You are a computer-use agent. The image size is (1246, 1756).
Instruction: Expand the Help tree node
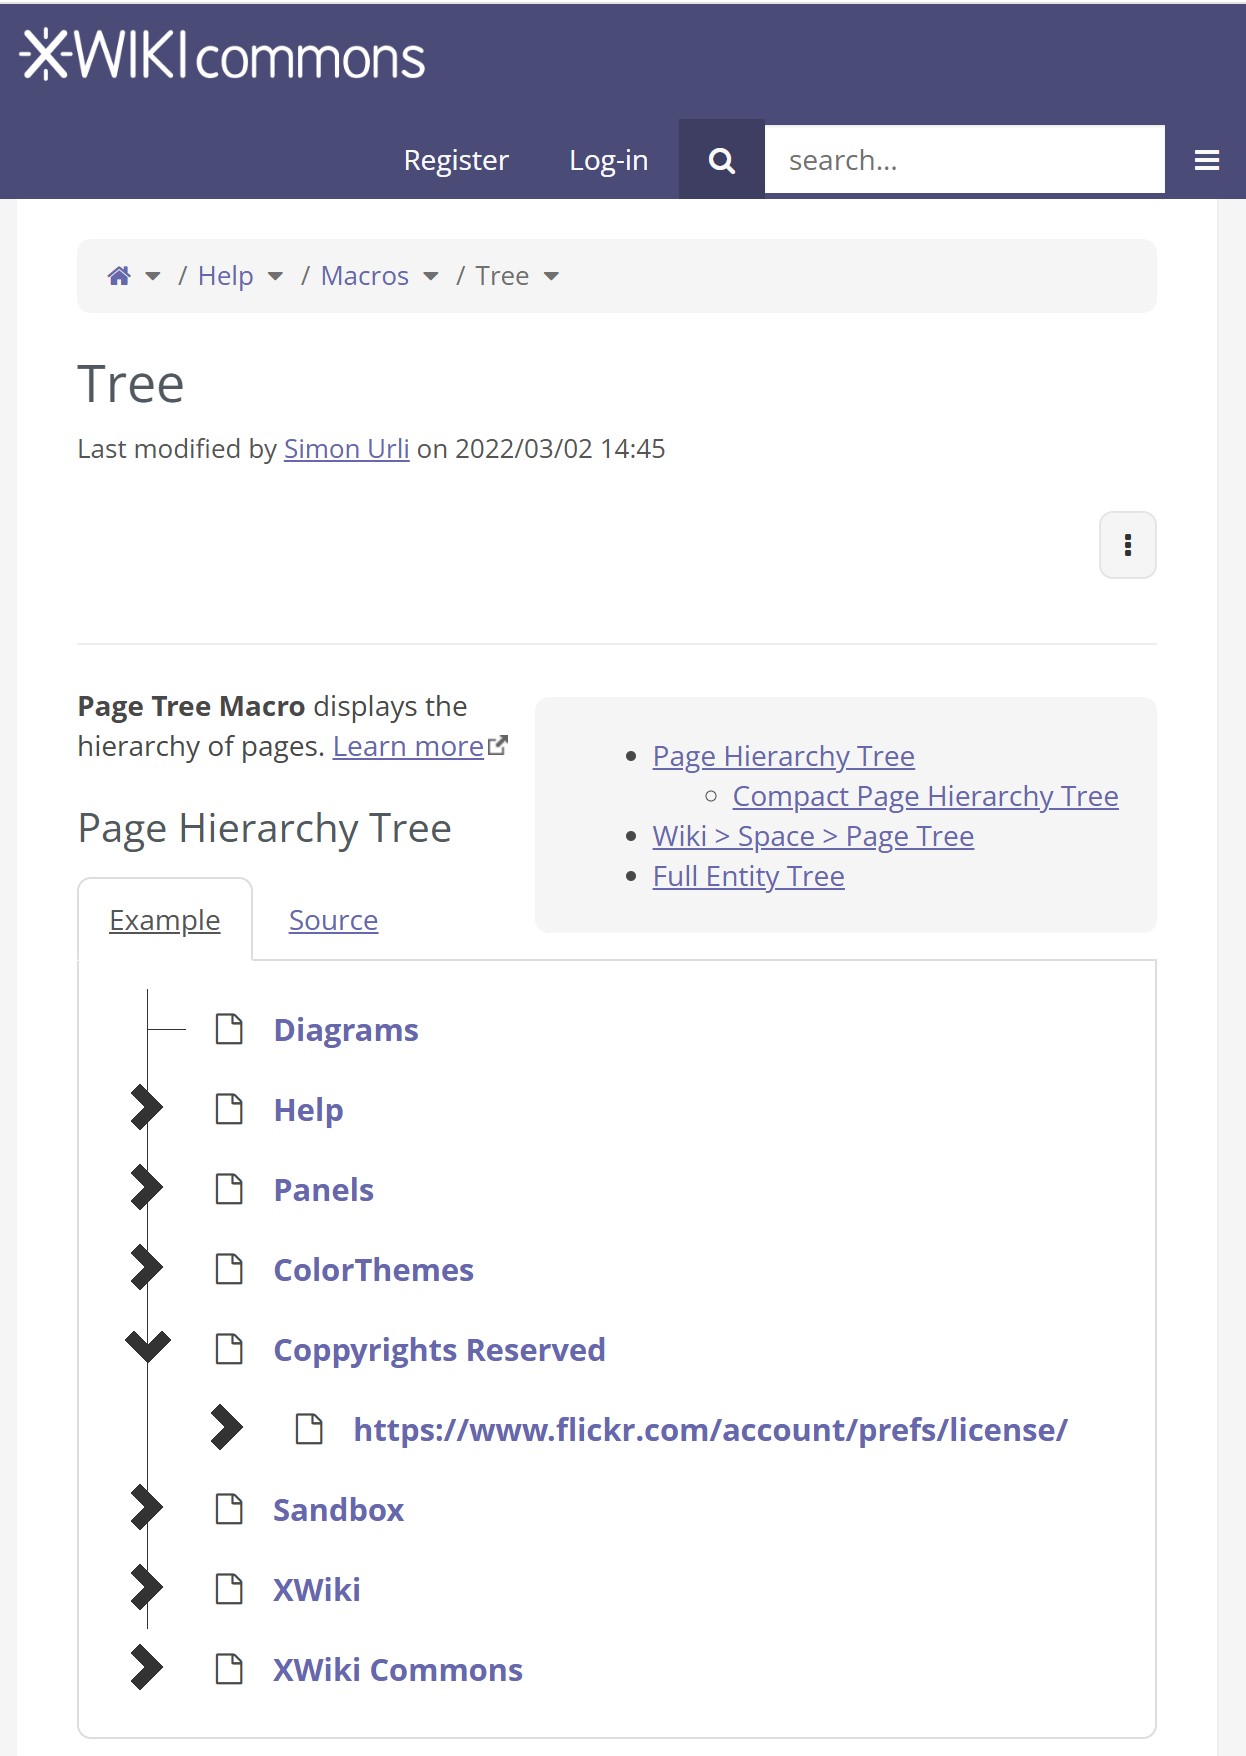pyautogui.click(x=146, y=1108)
